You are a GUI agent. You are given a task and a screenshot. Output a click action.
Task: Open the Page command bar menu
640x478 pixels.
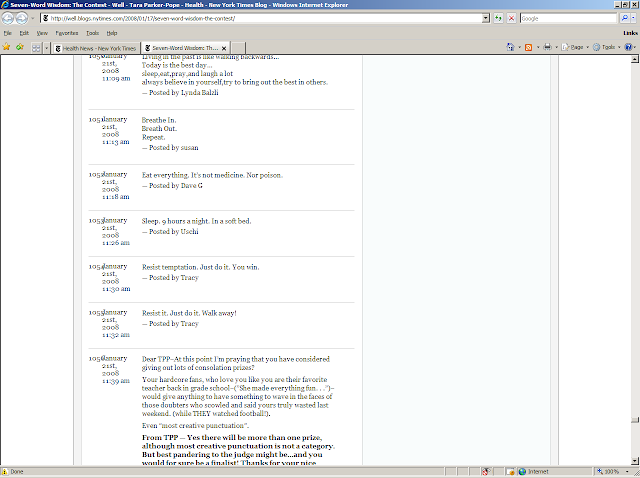[575, 47]
